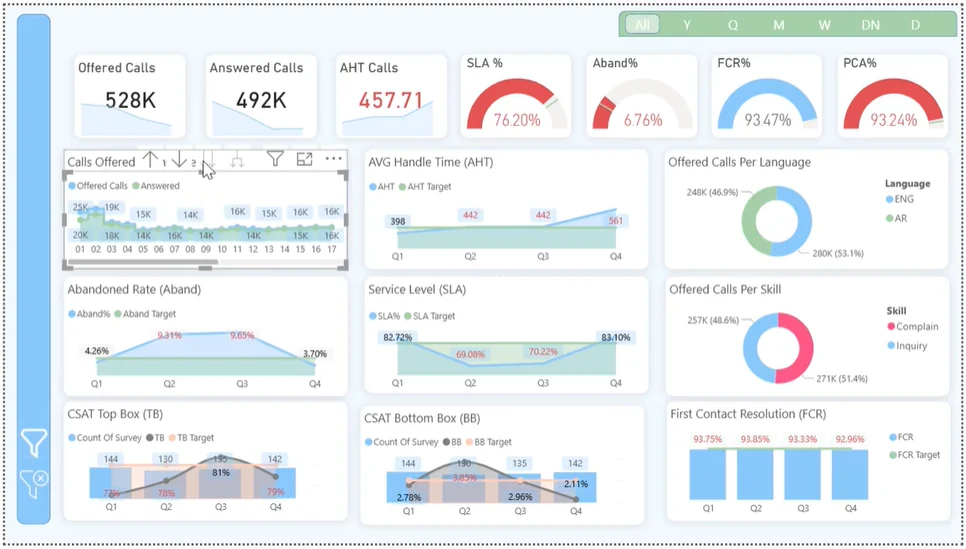The image size is (966, 549).
Task: Click Q1 bar in First Contact Resolution chart
Action: click(x=708, y=474)
